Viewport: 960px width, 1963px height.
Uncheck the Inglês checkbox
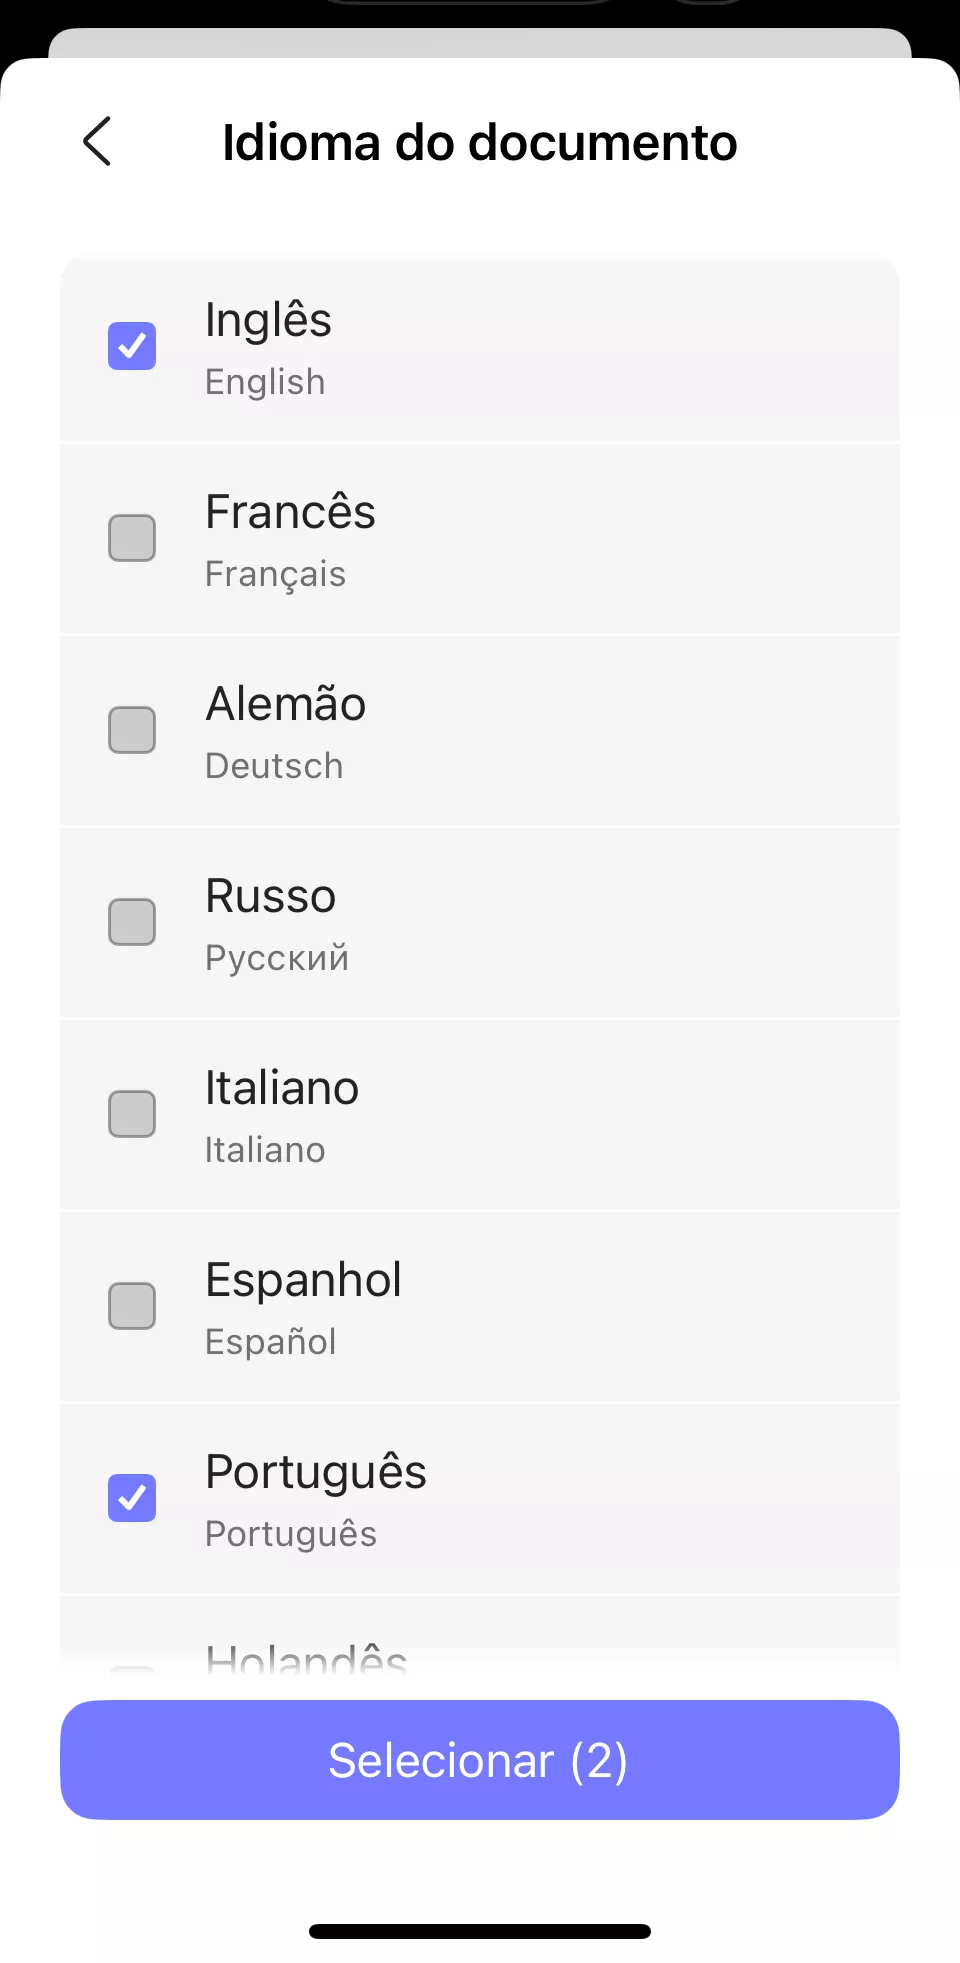point(132,346)
